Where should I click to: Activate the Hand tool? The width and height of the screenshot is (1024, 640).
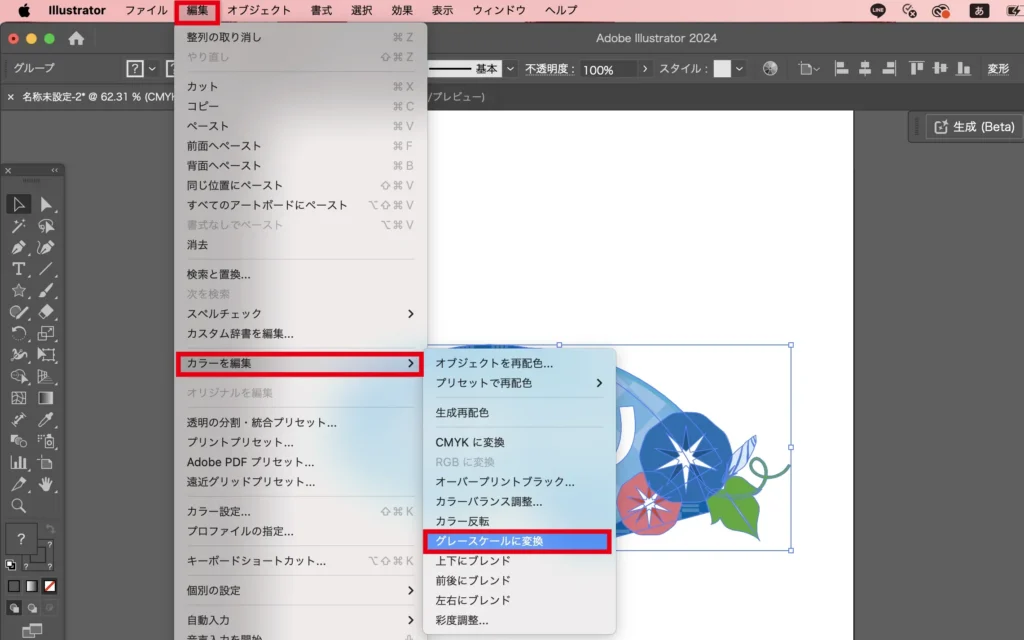[46, 484]
